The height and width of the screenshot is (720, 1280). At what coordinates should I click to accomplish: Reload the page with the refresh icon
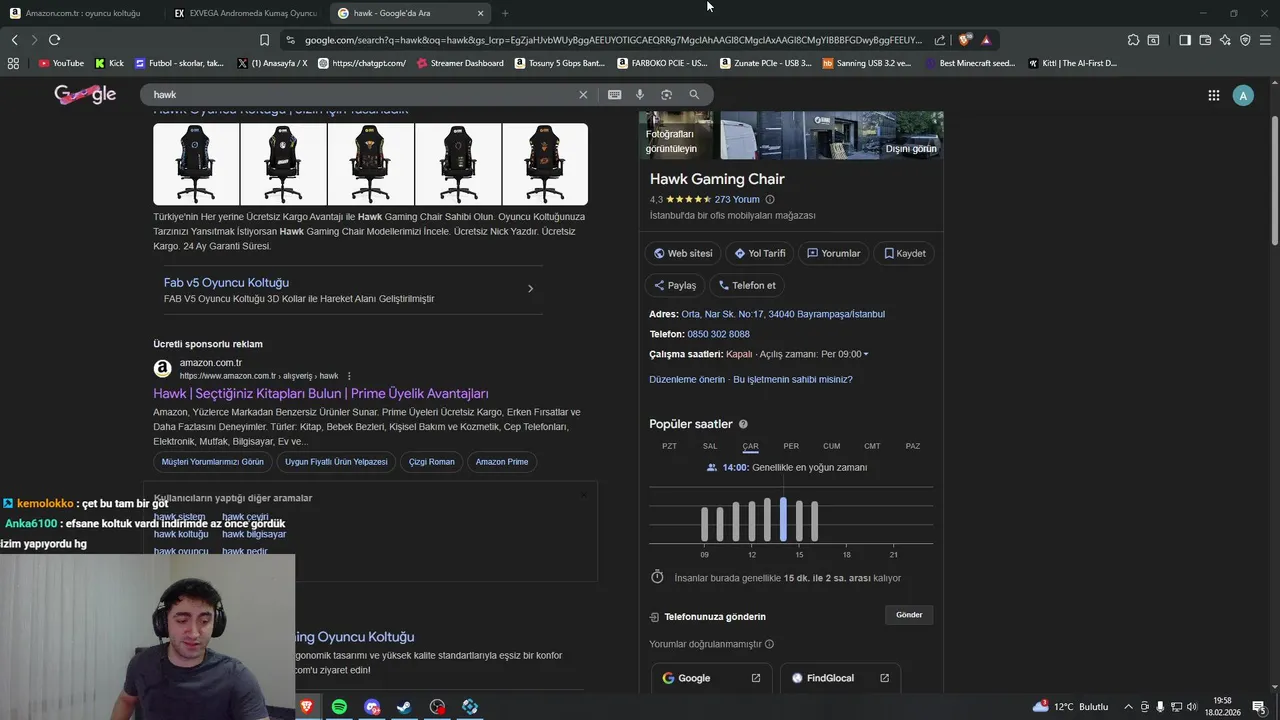pyautogui.click(x=54, y=40)
